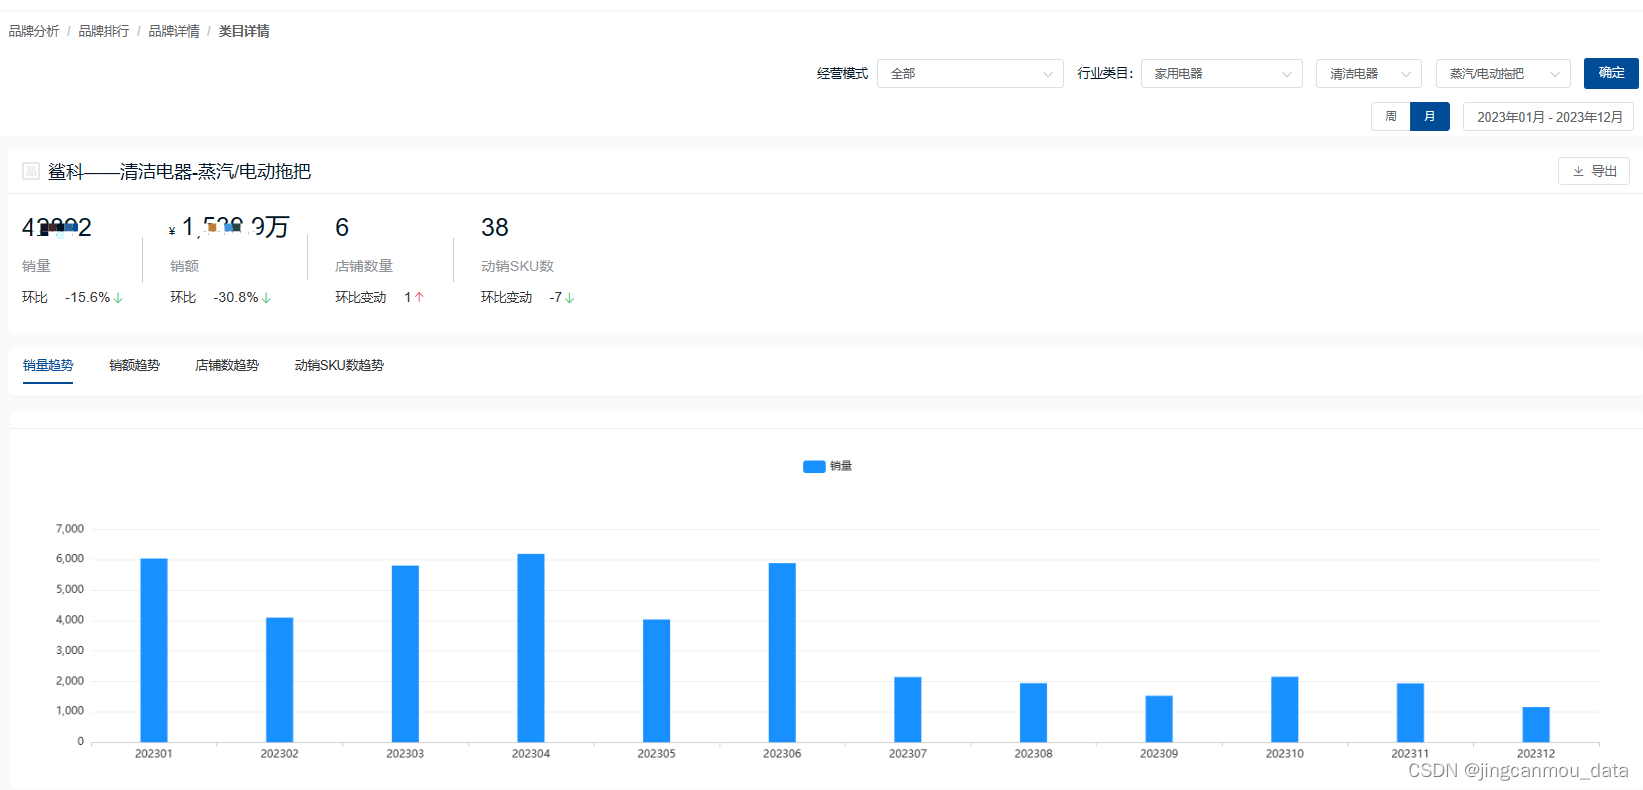Click the 202312 x-axis label
Viewport: 1643px width, 790px height.
point(1536,754)
